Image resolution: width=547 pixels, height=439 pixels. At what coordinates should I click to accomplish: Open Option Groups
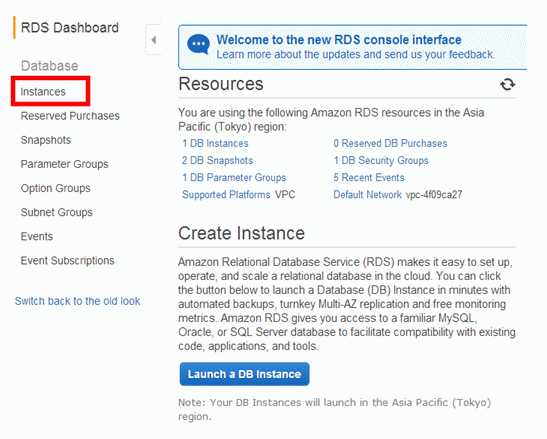(55, 188)
